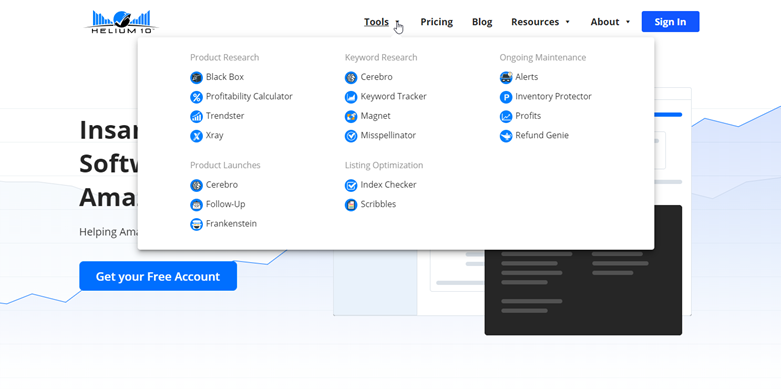Click the Profits graph icon
781x389 pixels.
pos(506,117)
